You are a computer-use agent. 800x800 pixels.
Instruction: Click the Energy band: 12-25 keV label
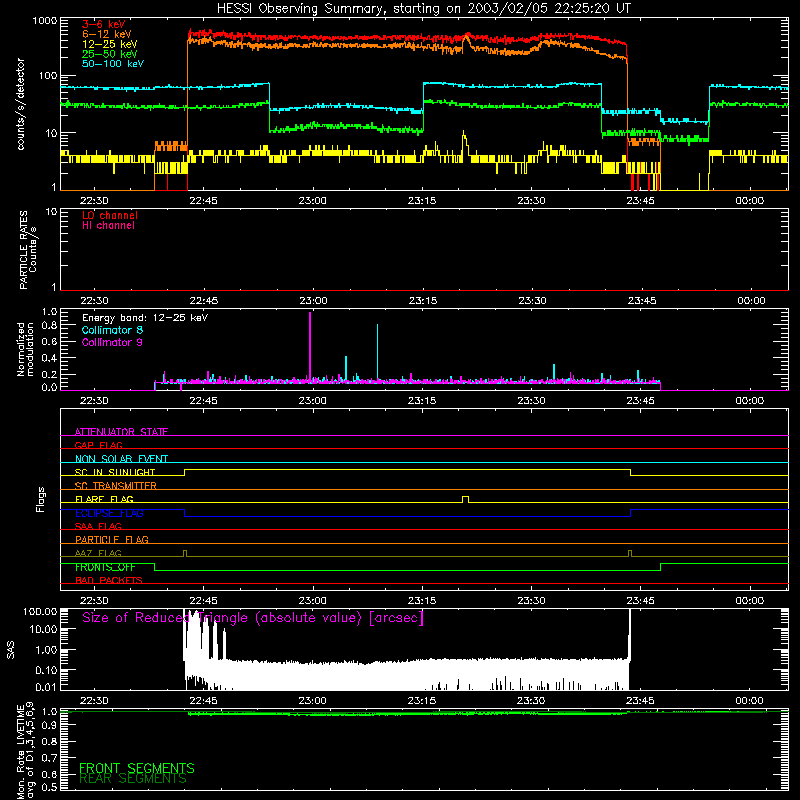click(145, 318)
